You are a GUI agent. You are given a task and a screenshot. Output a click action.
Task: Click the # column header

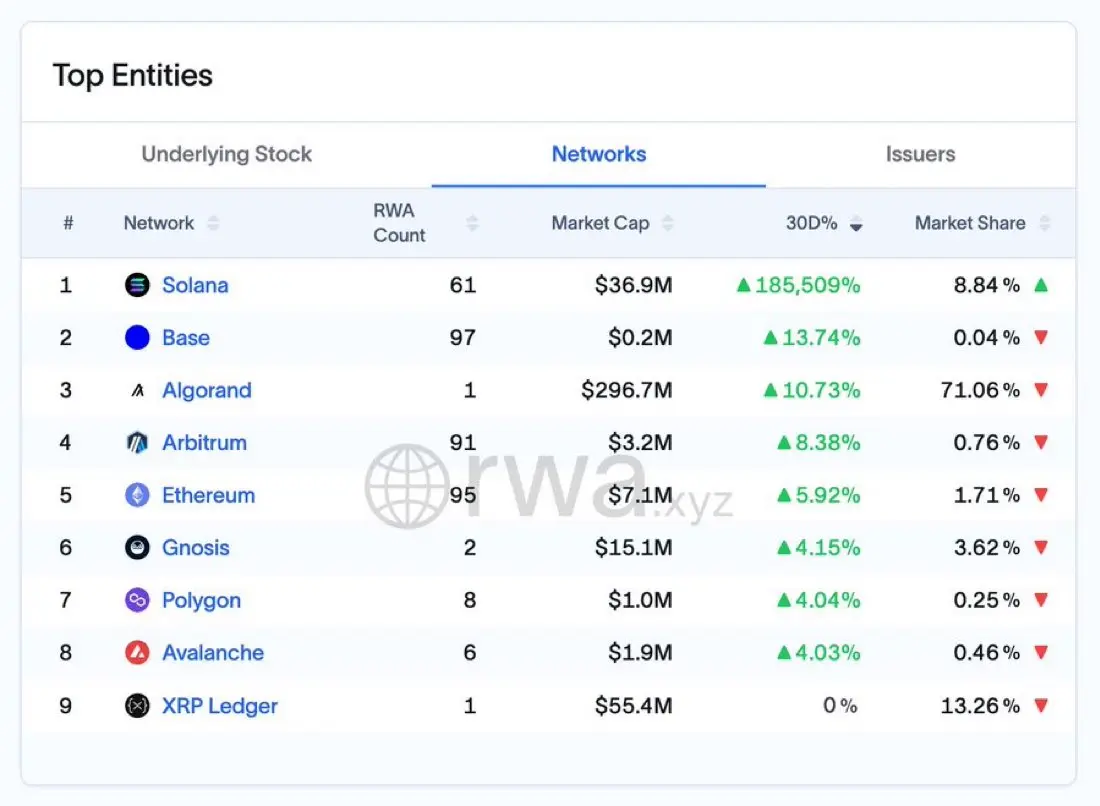(x=68, y=223)
